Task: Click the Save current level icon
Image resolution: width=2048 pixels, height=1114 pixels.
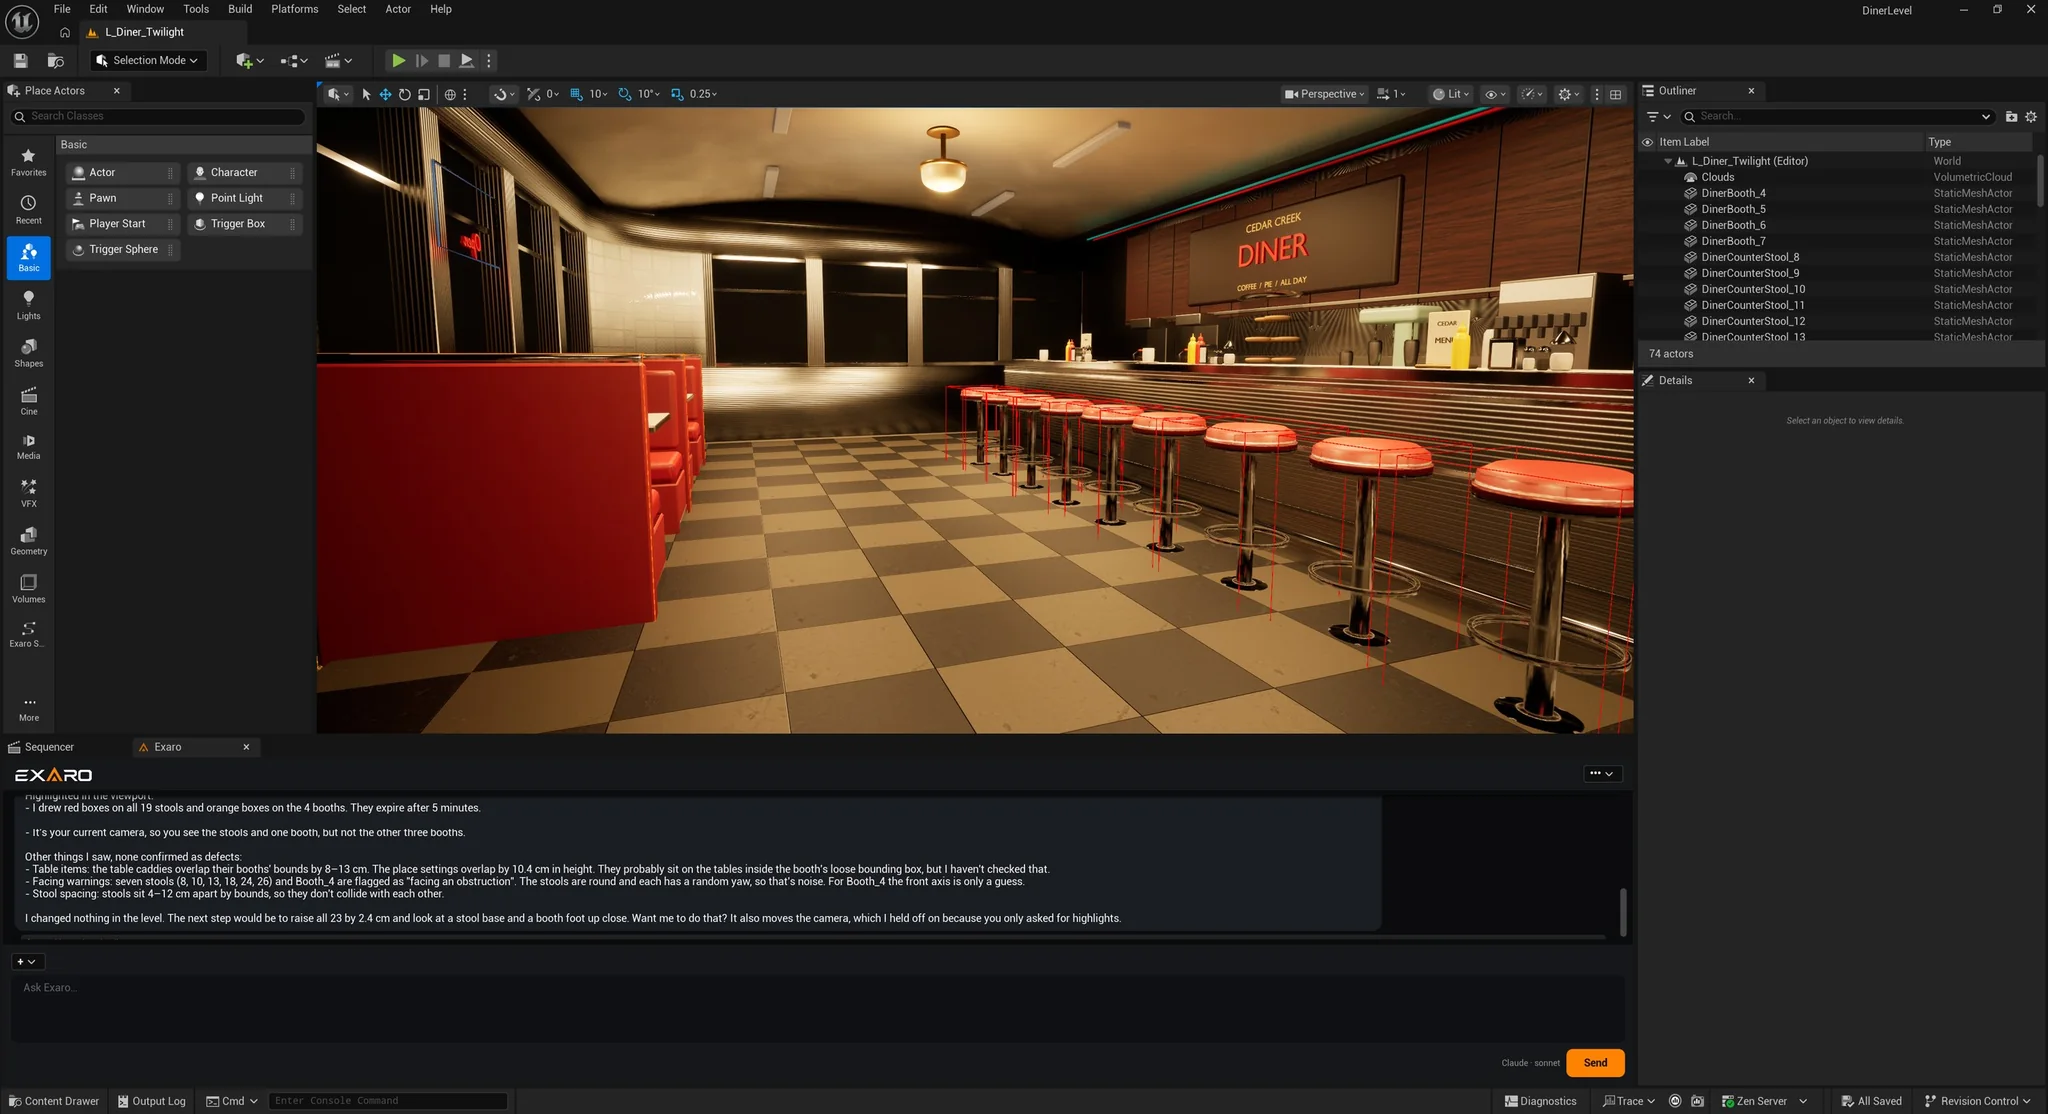Action: (x=20, y=61)
